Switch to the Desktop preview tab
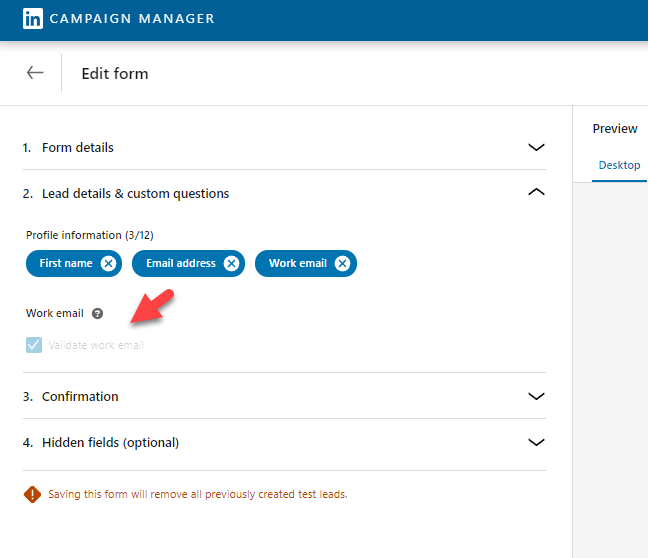 click(619, 165)
